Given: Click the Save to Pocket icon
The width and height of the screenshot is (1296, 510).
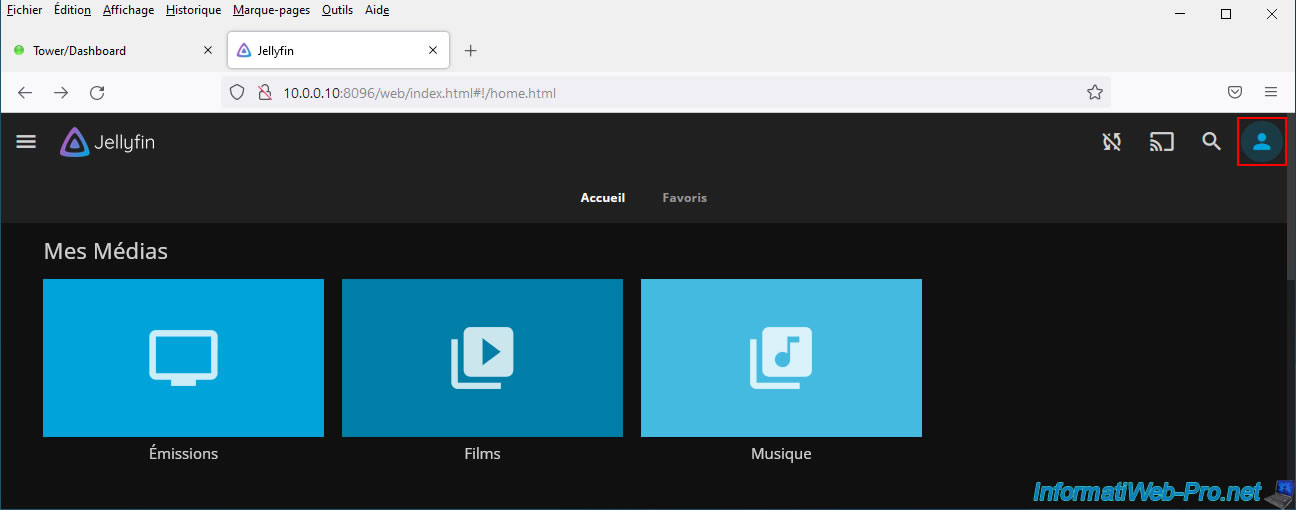Looking at the screenshot, I should pyautogui.click(x=1235, y=93).
